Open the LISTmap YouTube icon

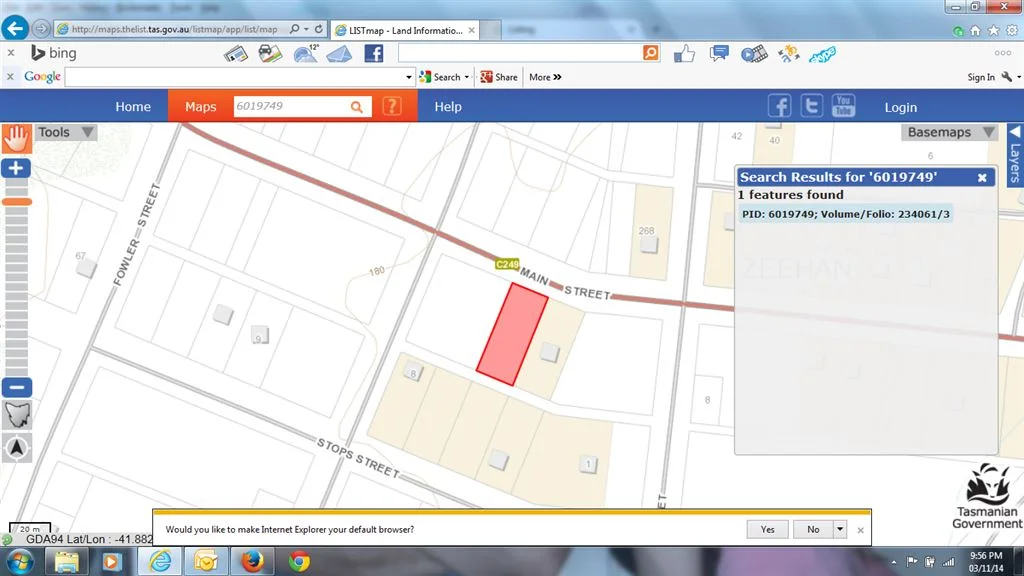[x=843, y=105]
